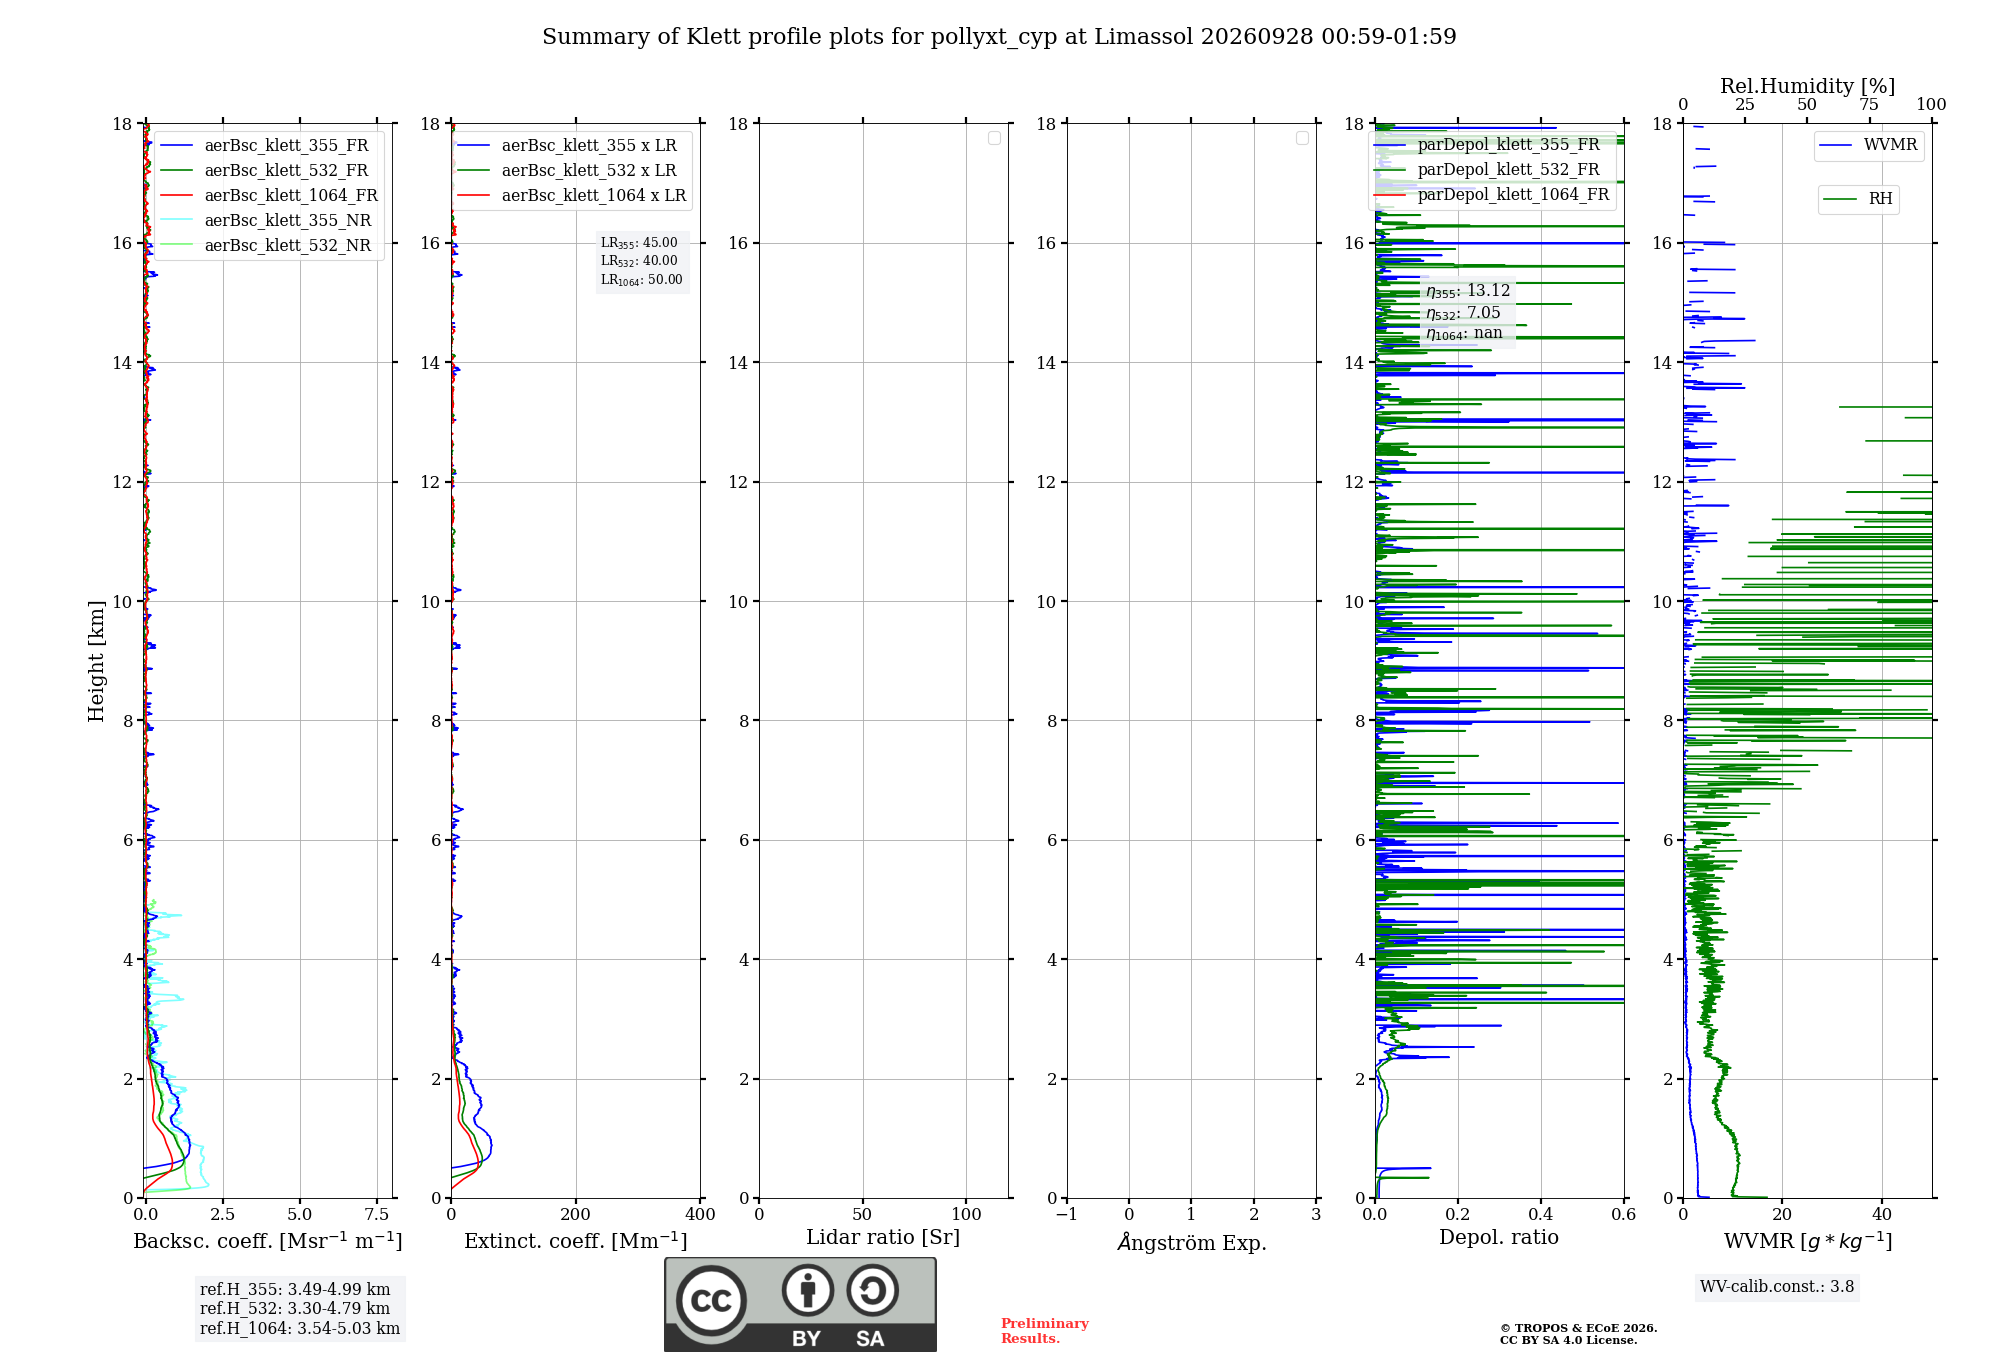Screen dimensions: 2000x1360
Task: Click the 'WVMR [g*kg⁻¹]' axis label
Action: click(1808, 1241)
